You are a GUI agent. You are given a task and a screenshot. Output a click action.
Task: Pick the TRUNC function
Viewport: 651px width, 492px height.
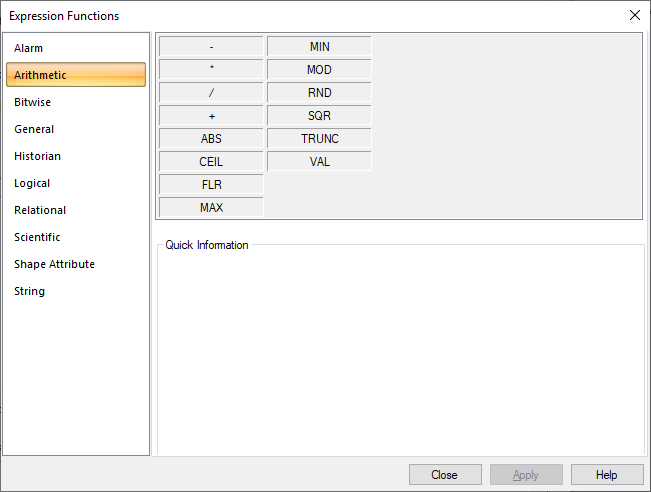319,138
